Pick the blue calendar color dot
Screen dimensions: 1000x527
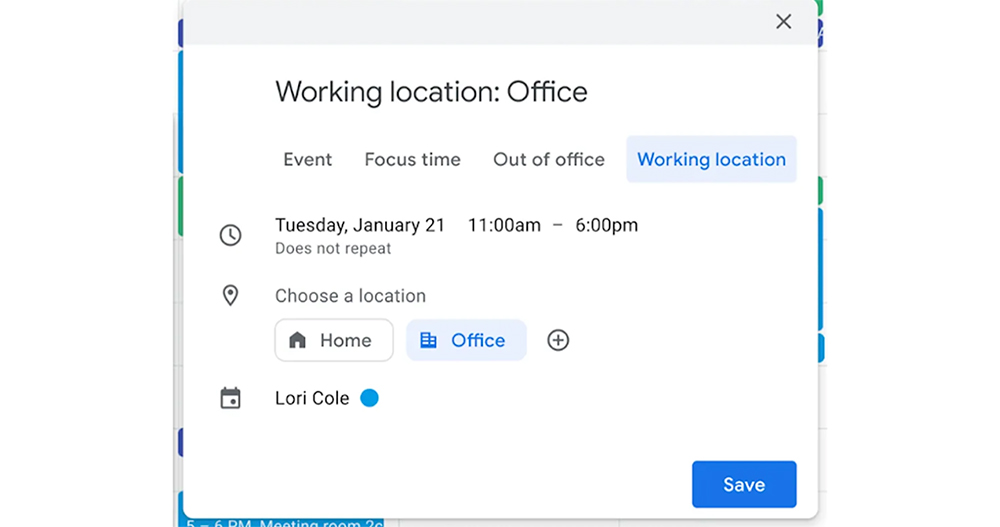tap(369, 398)
